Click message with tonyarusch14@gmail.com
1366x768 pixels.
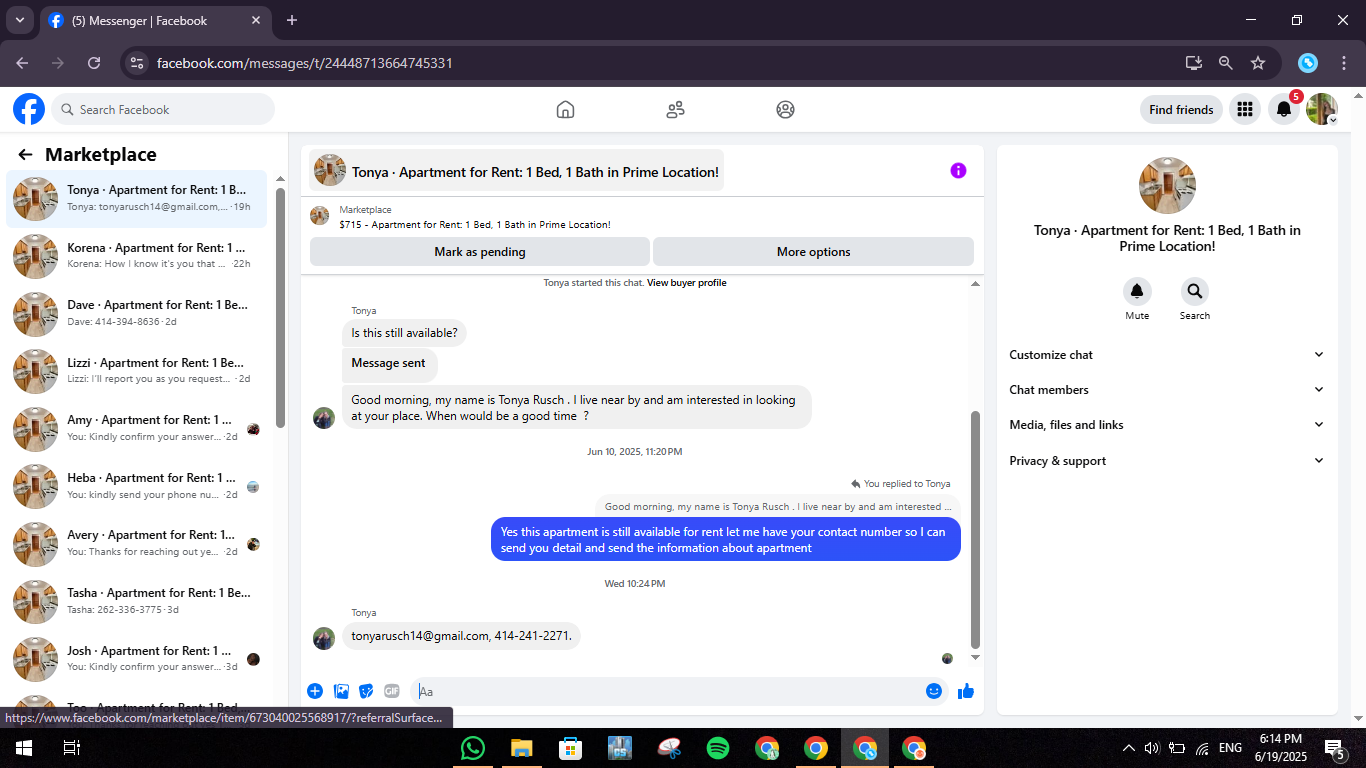click(x=461, y=636)
